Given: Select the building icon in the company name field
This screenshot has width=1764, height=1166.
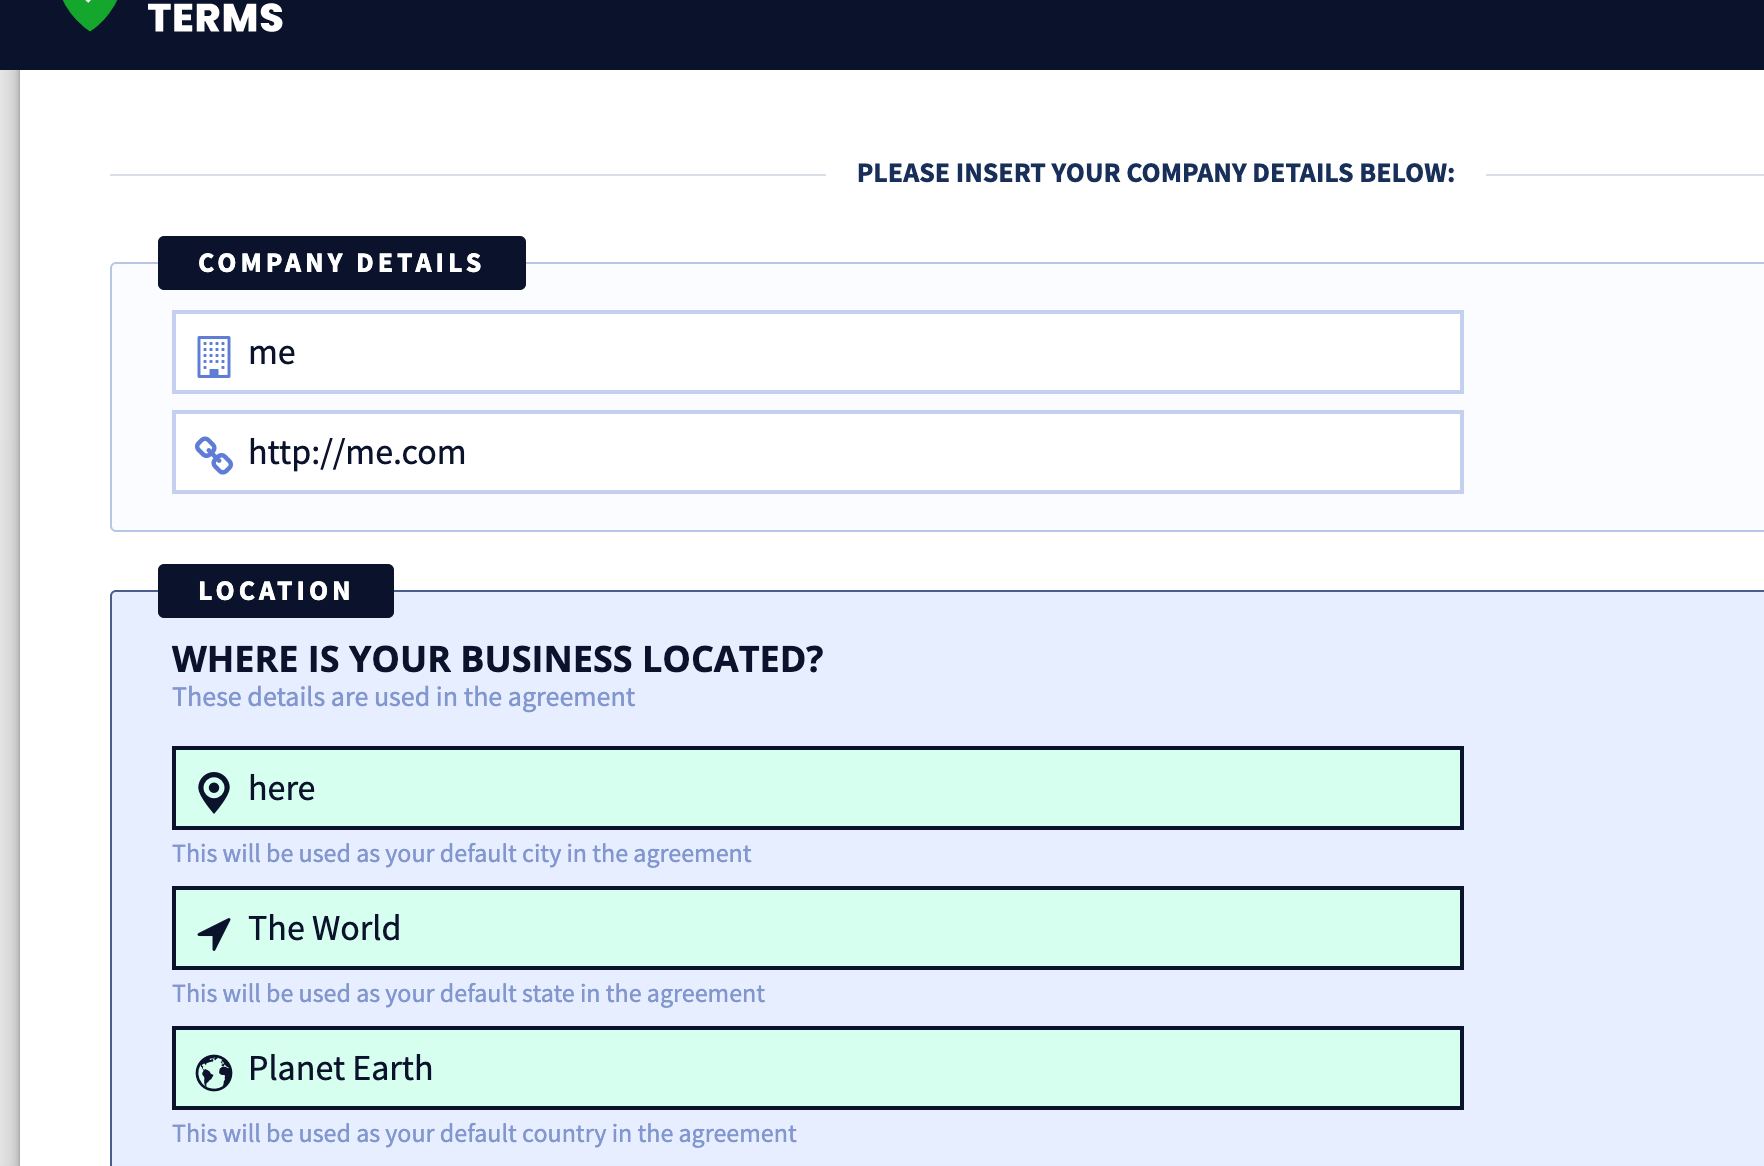Looking at the screenshot, I should (212, 352).
